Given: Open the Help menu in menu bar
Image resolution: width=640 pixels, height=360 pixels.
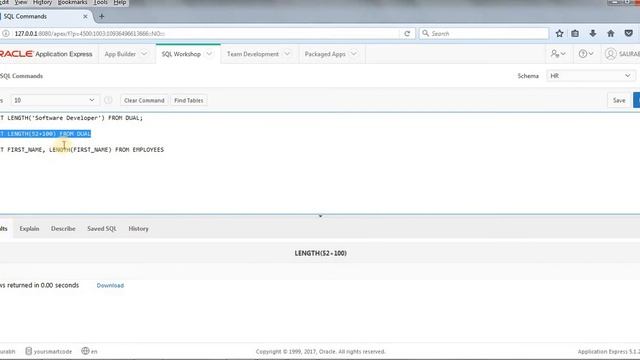Looking at the screenshot, I should point(120,2).
